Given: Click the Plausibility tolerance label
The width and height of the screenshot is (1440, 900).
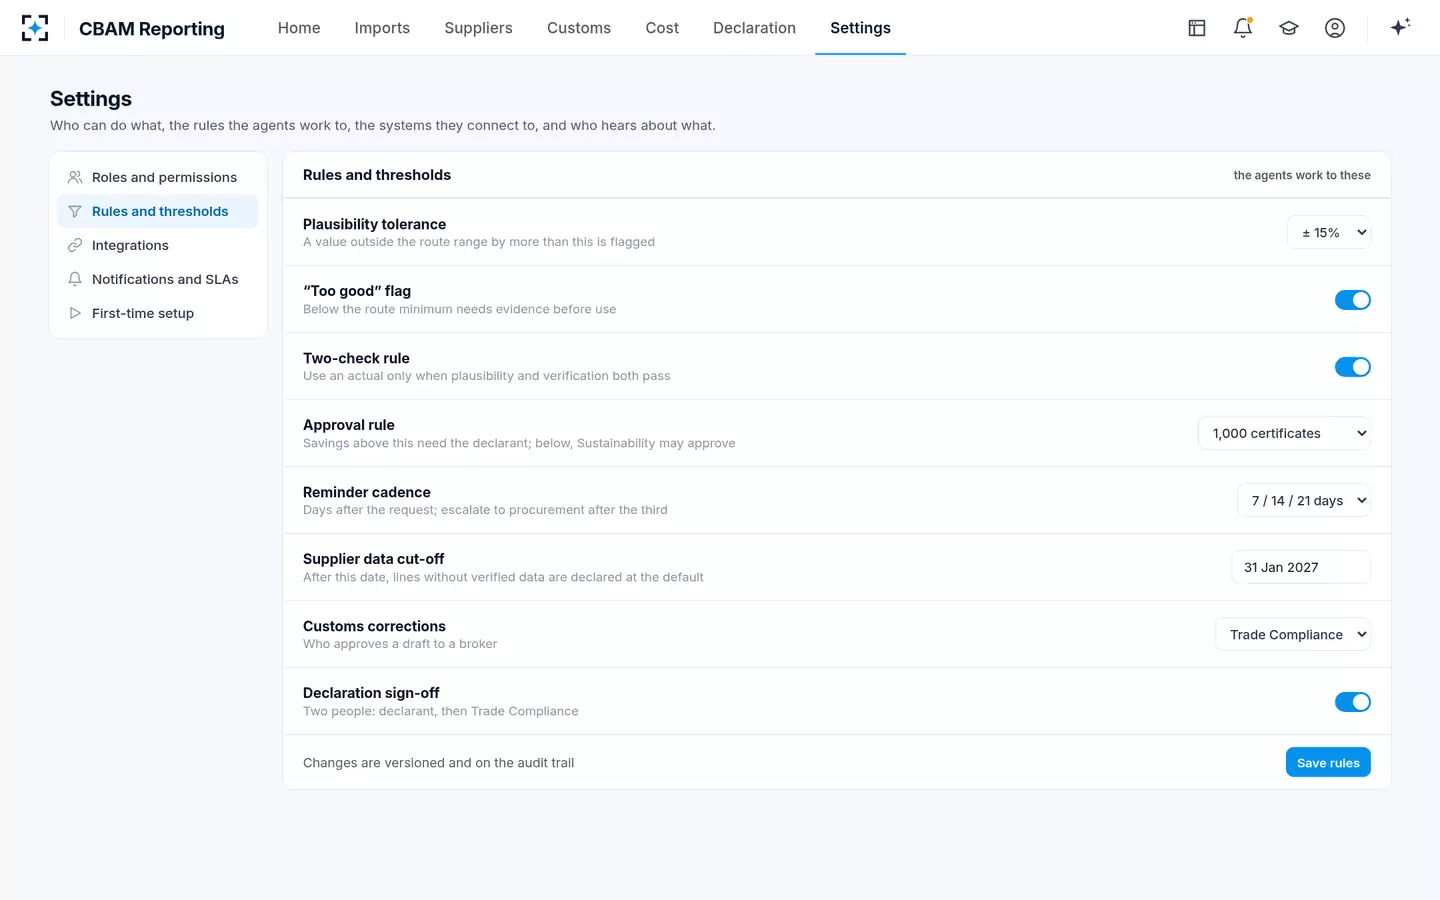Looking at the screenshot, I should tap(375, 224).
